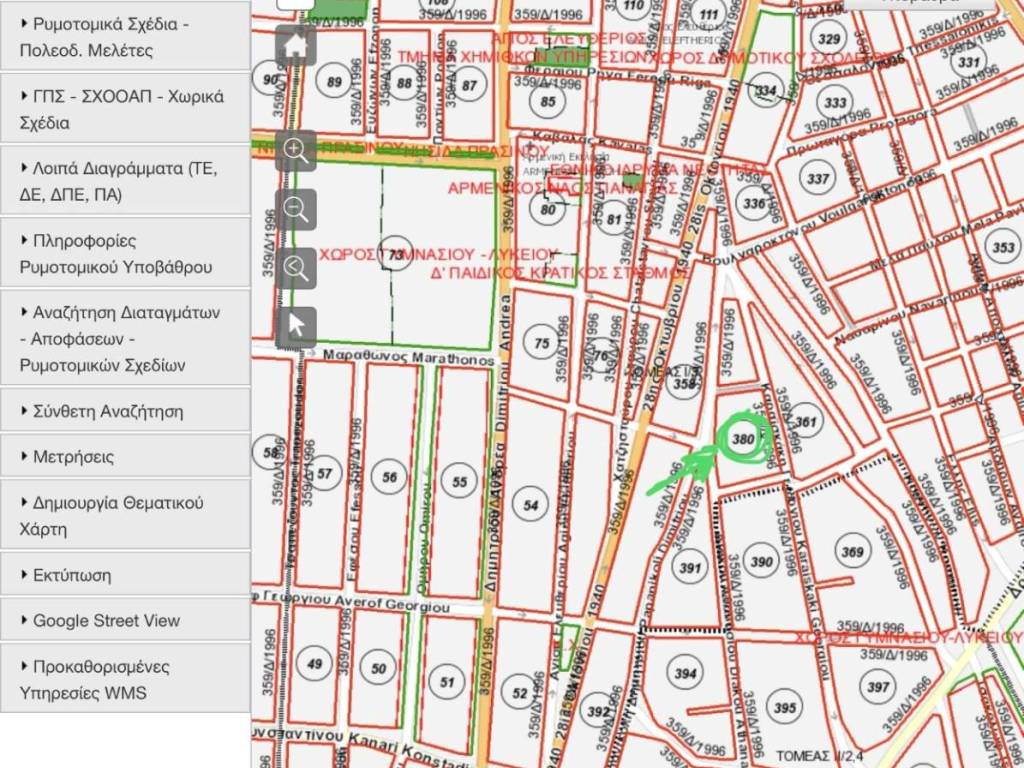The height and width of the screenshot is (768, 1024).
Task: Open Πληροφορίες Ρυμοτομικού Υποβάθρου panel
Action: pos(125,254)
